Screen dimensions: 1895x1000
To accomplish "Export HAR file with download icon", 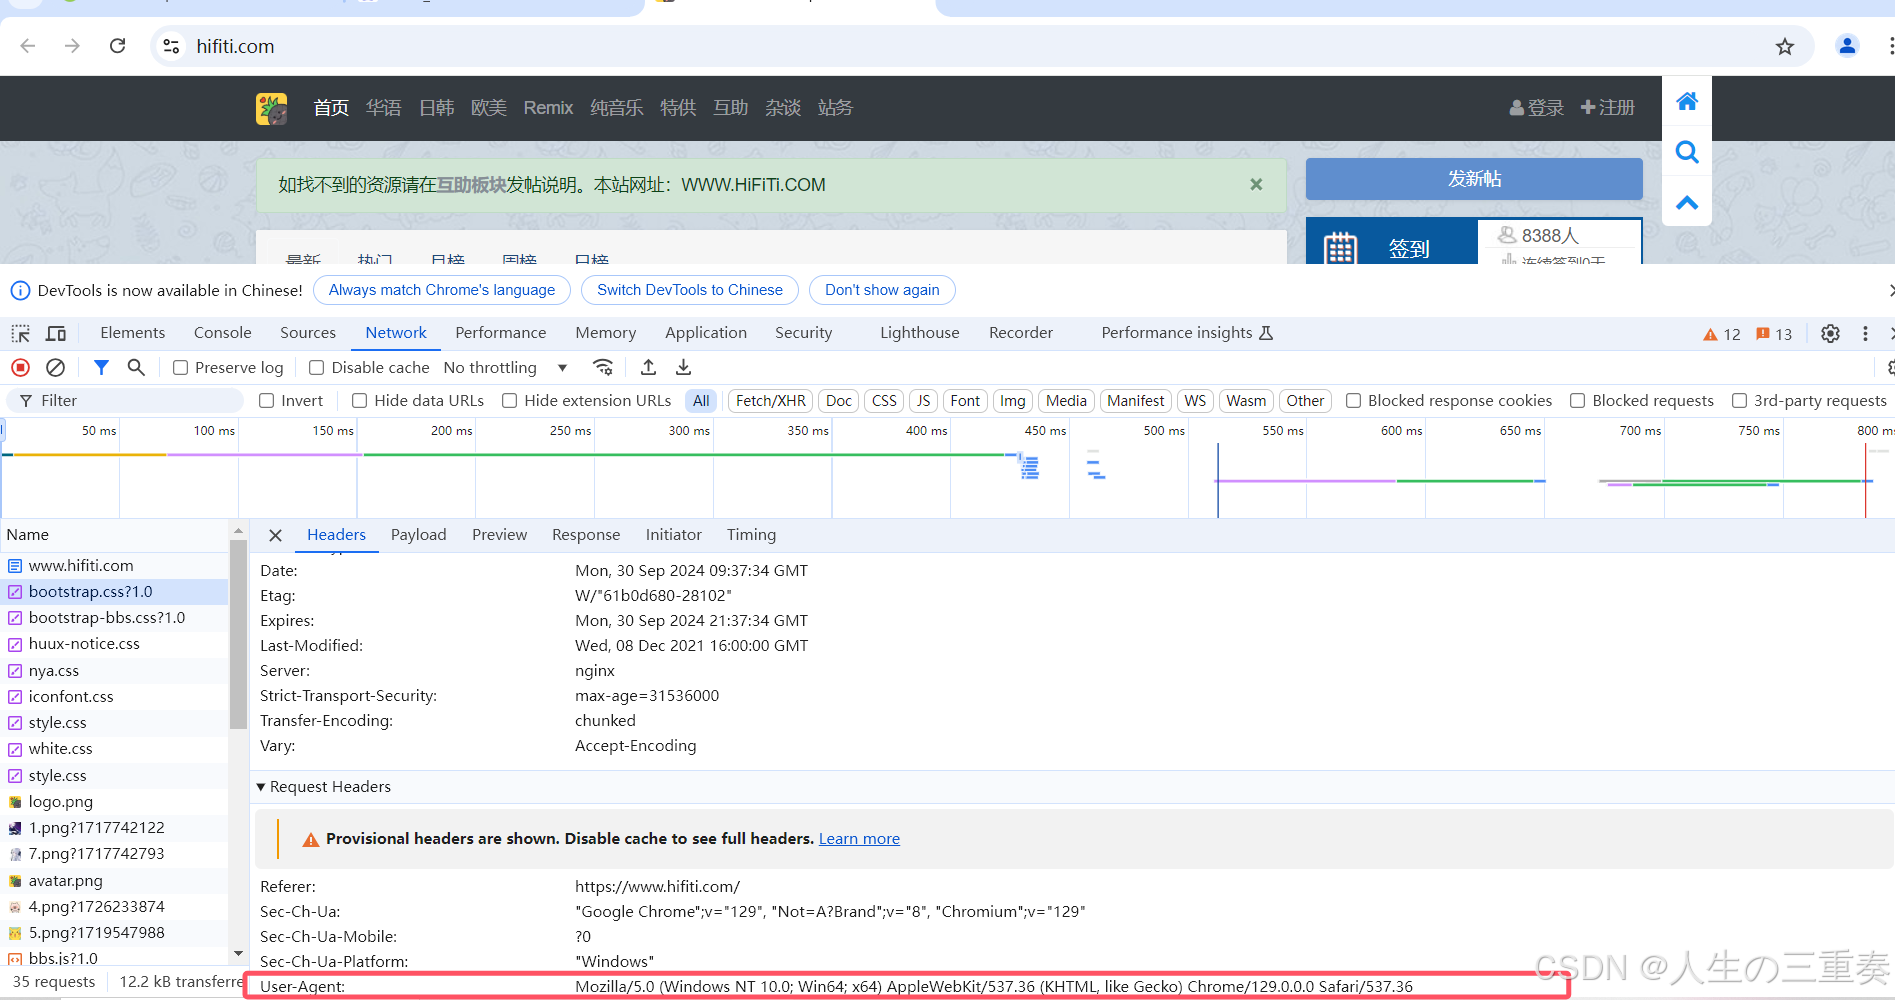I will (683, 368).
